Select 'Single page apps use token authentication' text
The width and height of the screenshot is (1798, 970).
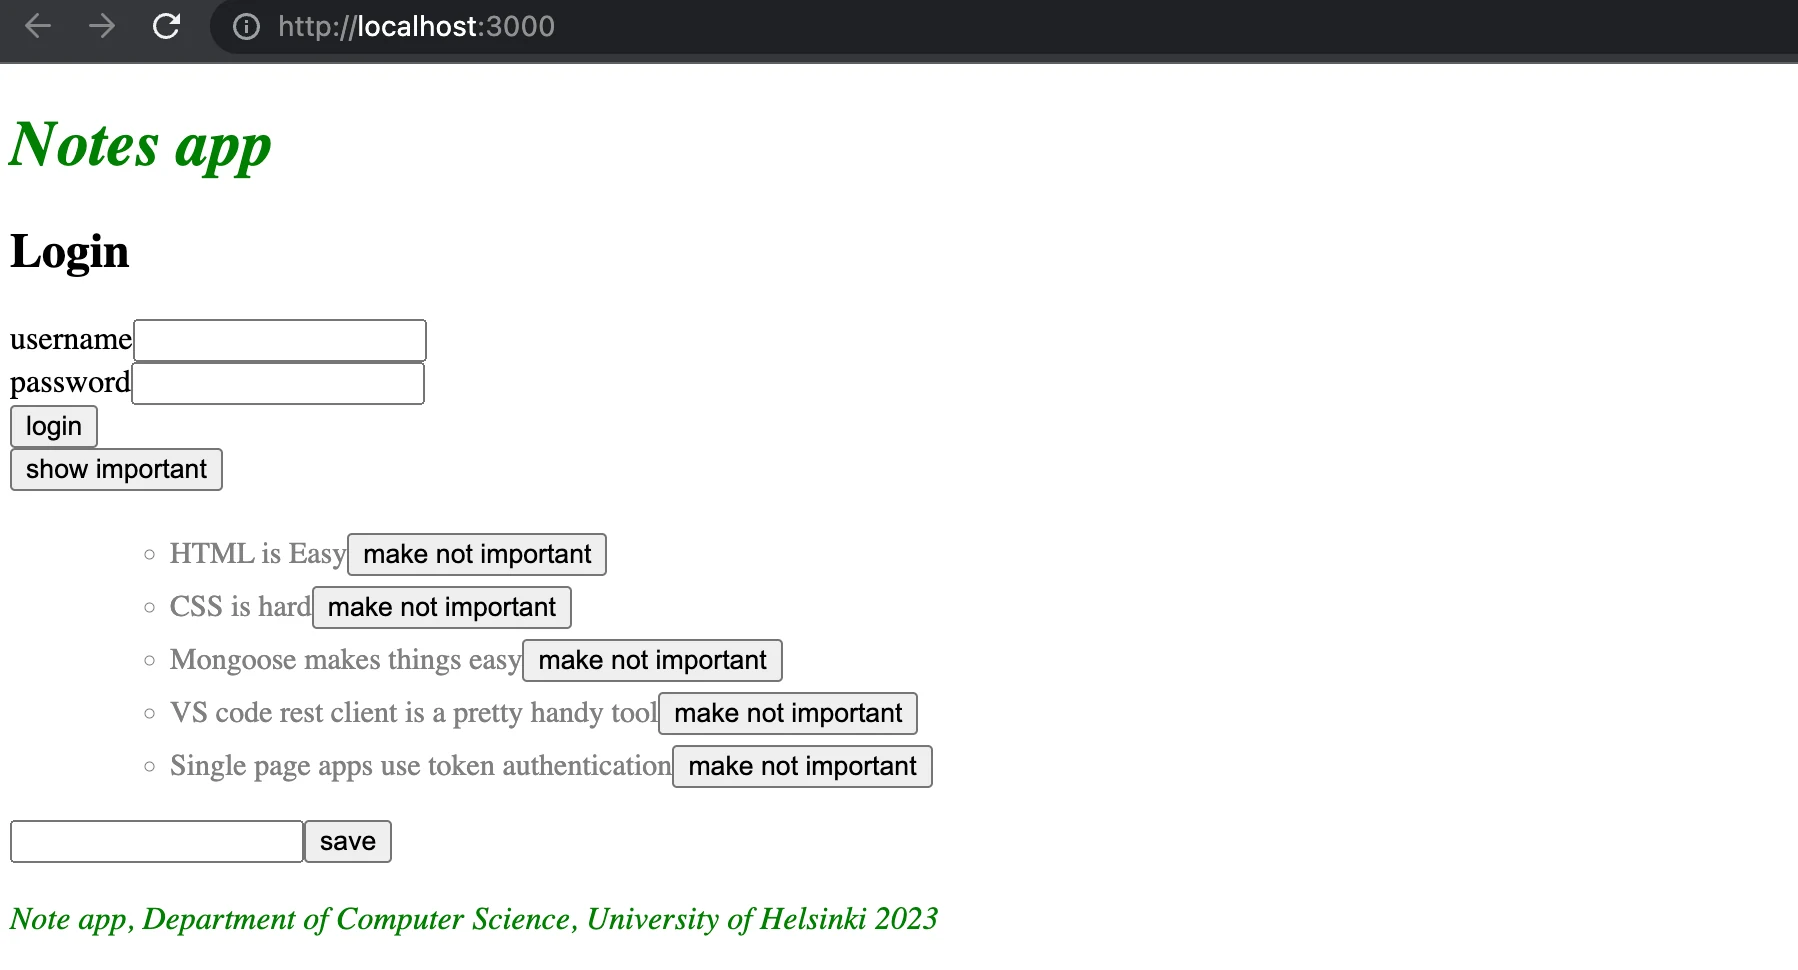click(x=421, y=766)
